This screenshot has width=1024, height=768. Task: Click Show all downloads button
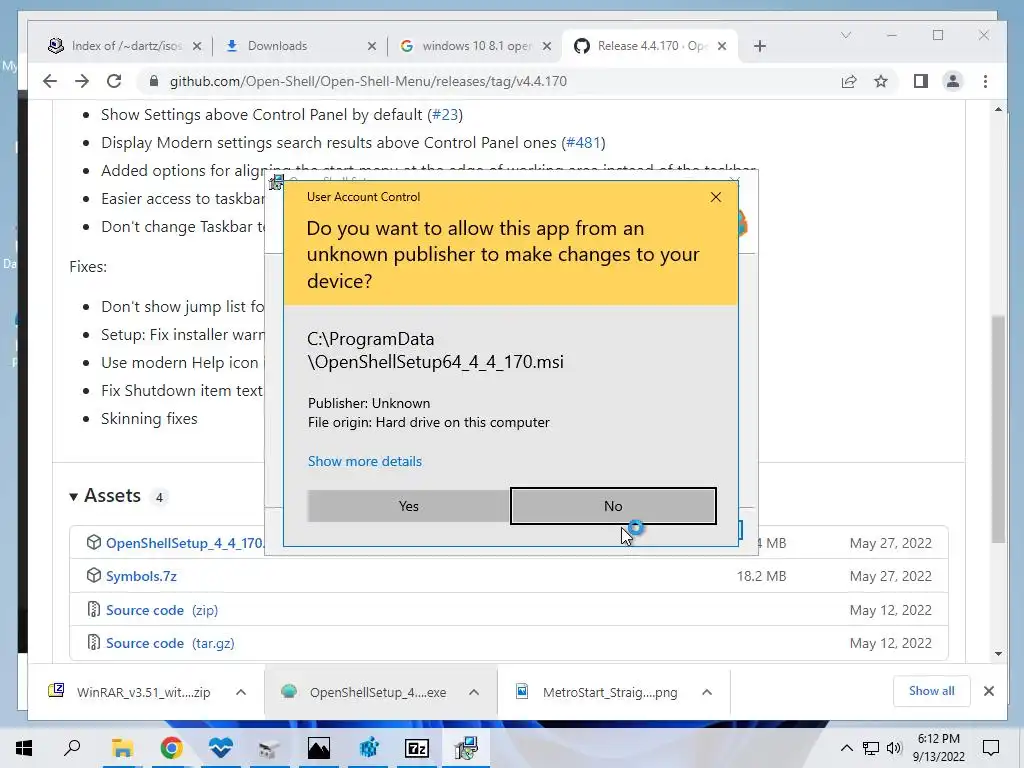[x=931, y=691]
